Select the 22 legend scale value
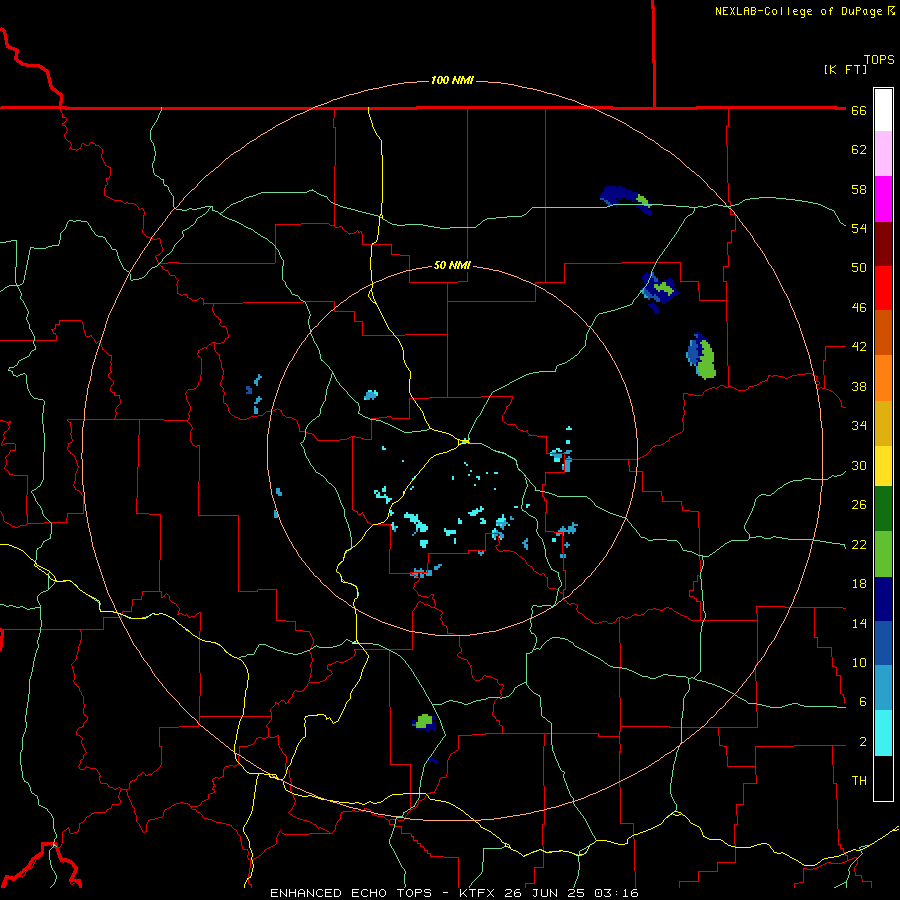Viewport: 900px width, 900px height. click(859, 544)
